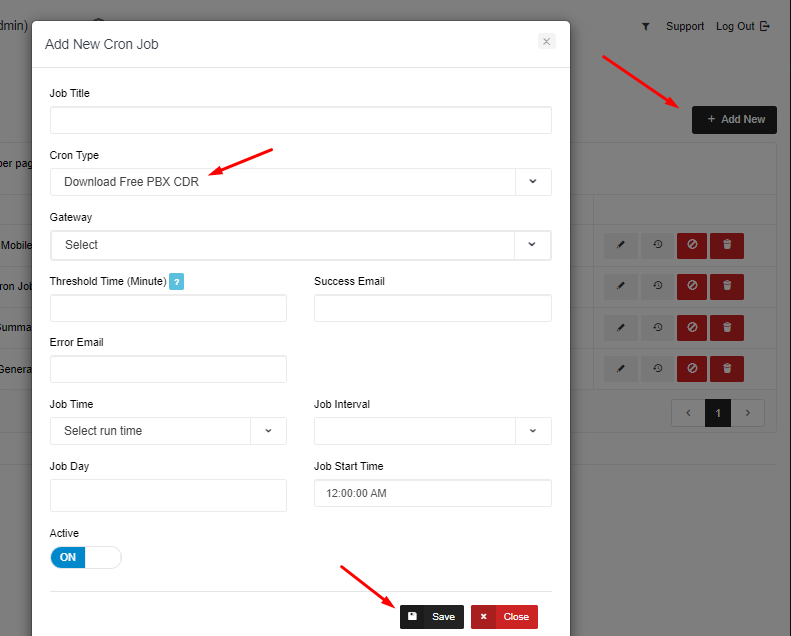Click the Job Title input field
791x636 pixels.
click(x=300, y=120)
